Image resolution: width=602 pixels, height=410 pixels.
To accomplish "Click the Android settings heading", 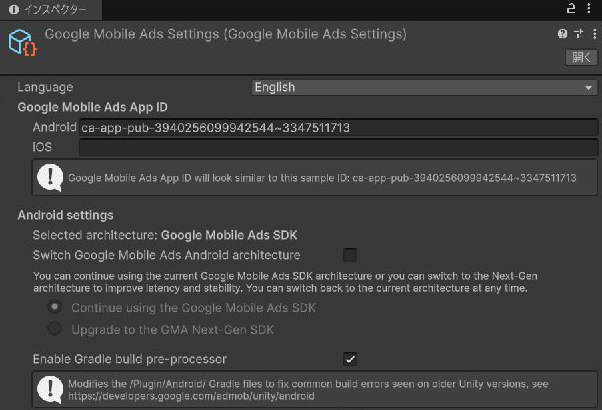I will point(65,215).
